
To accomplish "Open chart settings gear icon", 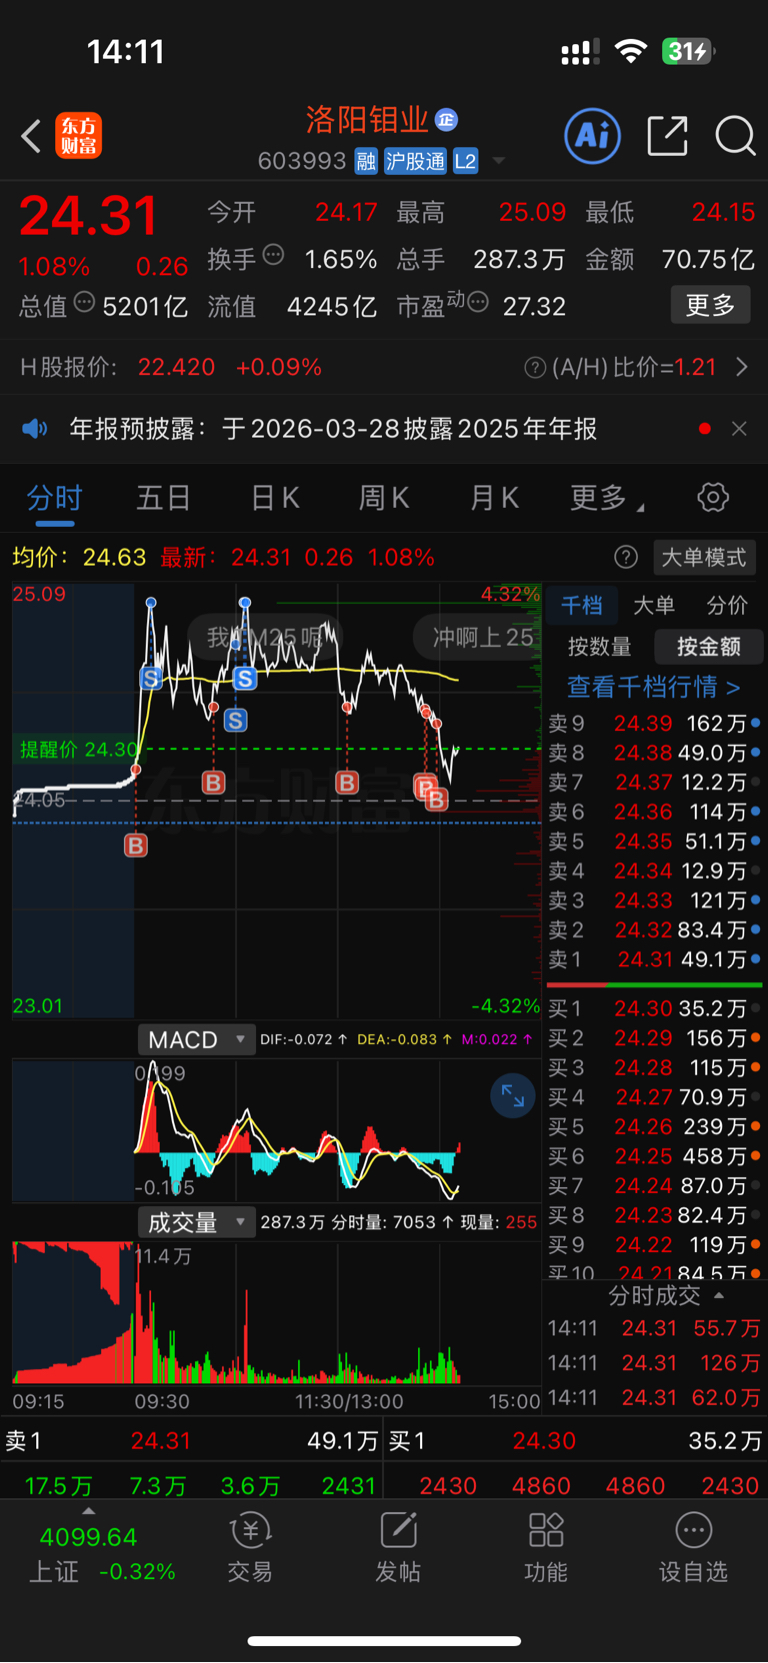I will [x=713, y=497].
